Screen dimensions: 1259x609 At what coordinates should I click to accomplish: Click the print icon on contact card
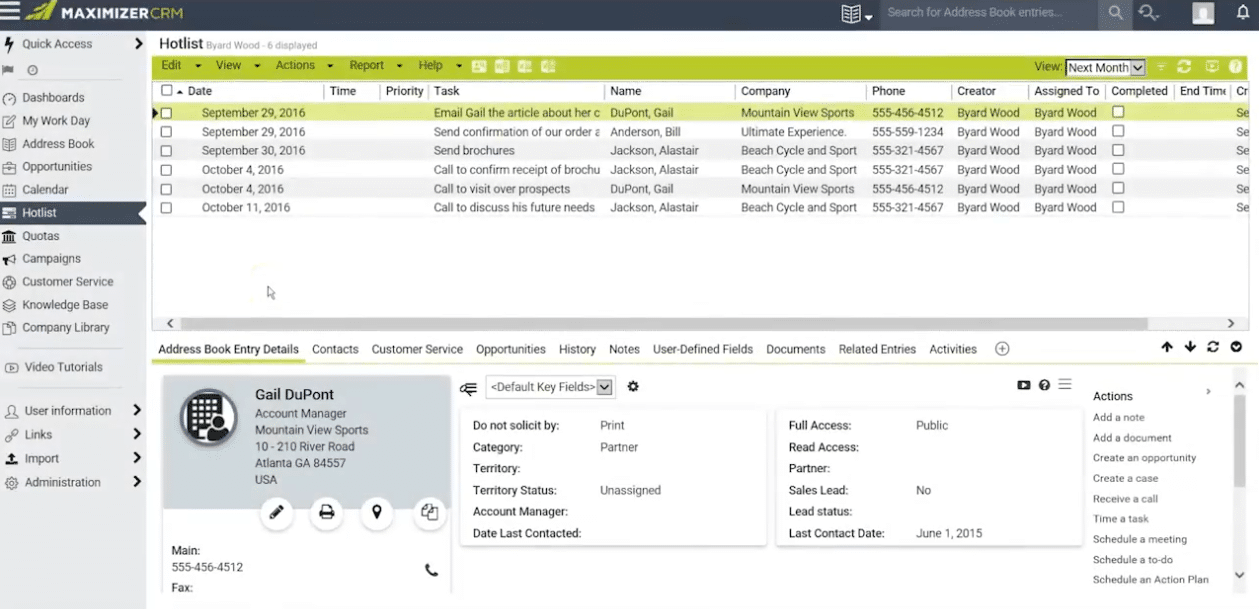point(326,512)
